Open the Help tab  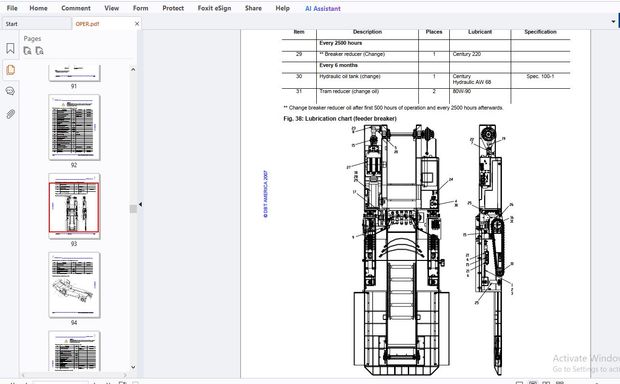pyautogui.click(x=282, y=8)
